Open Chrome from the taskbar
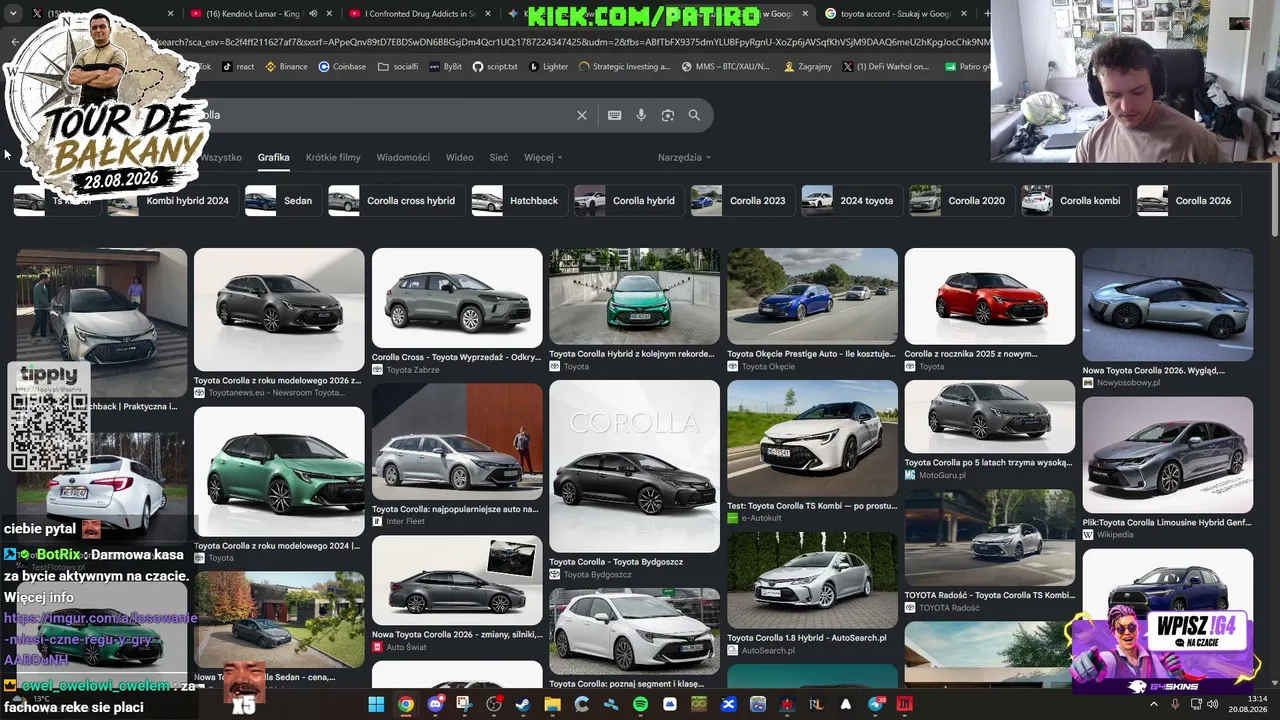This screenshot has height=720, width=1280. coord(405,704)
